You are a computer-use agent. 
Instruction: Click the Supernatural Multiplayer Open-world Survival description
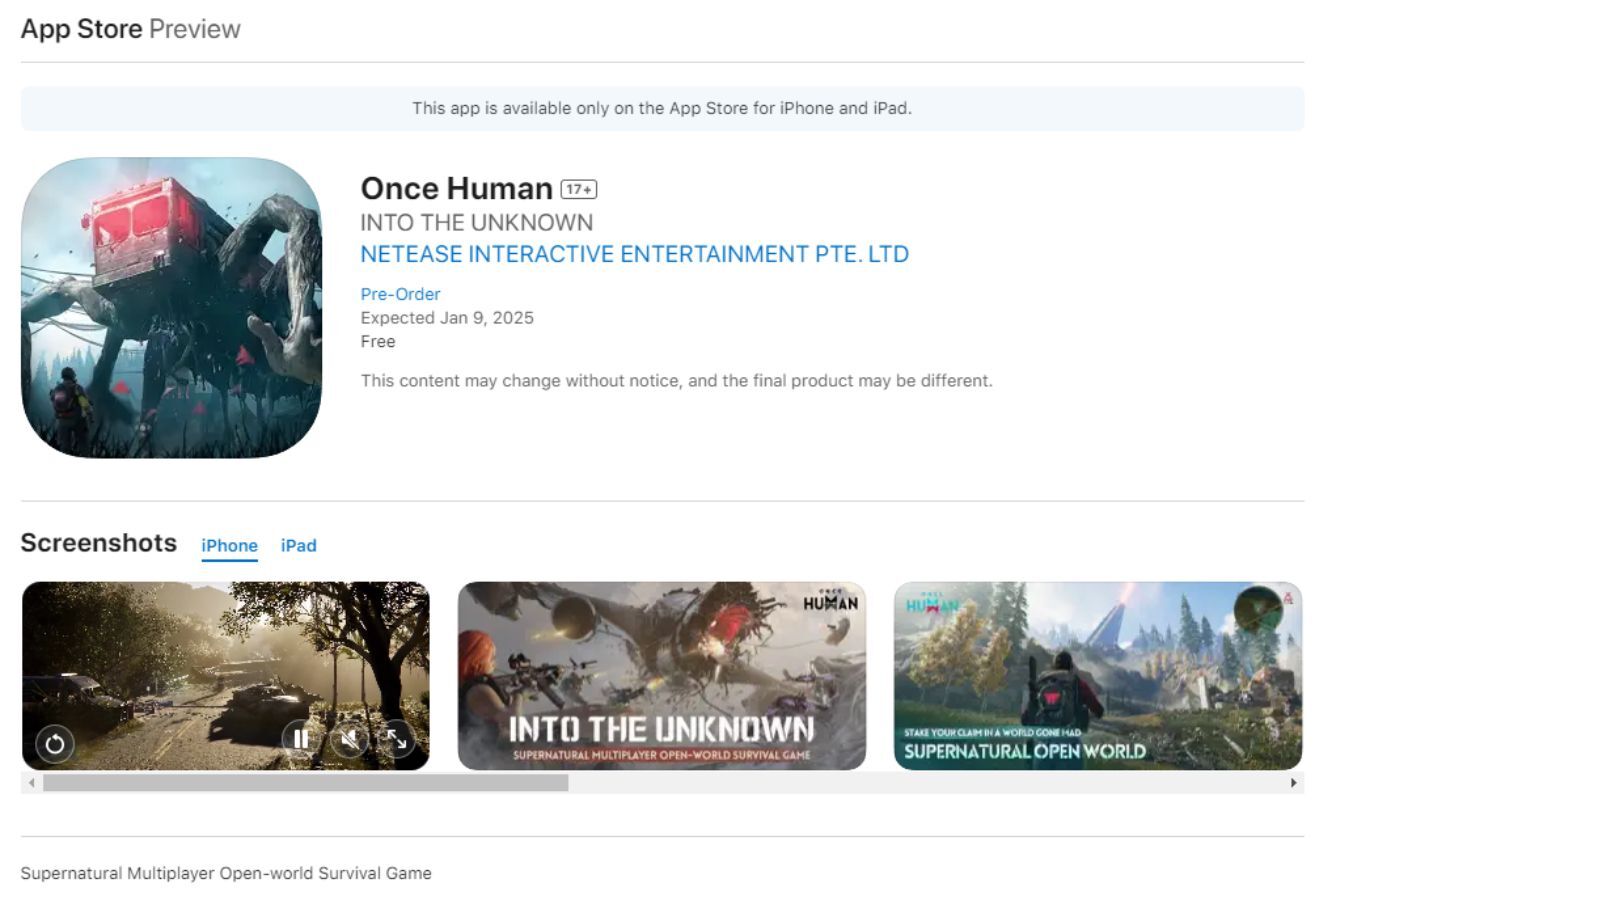226,873
